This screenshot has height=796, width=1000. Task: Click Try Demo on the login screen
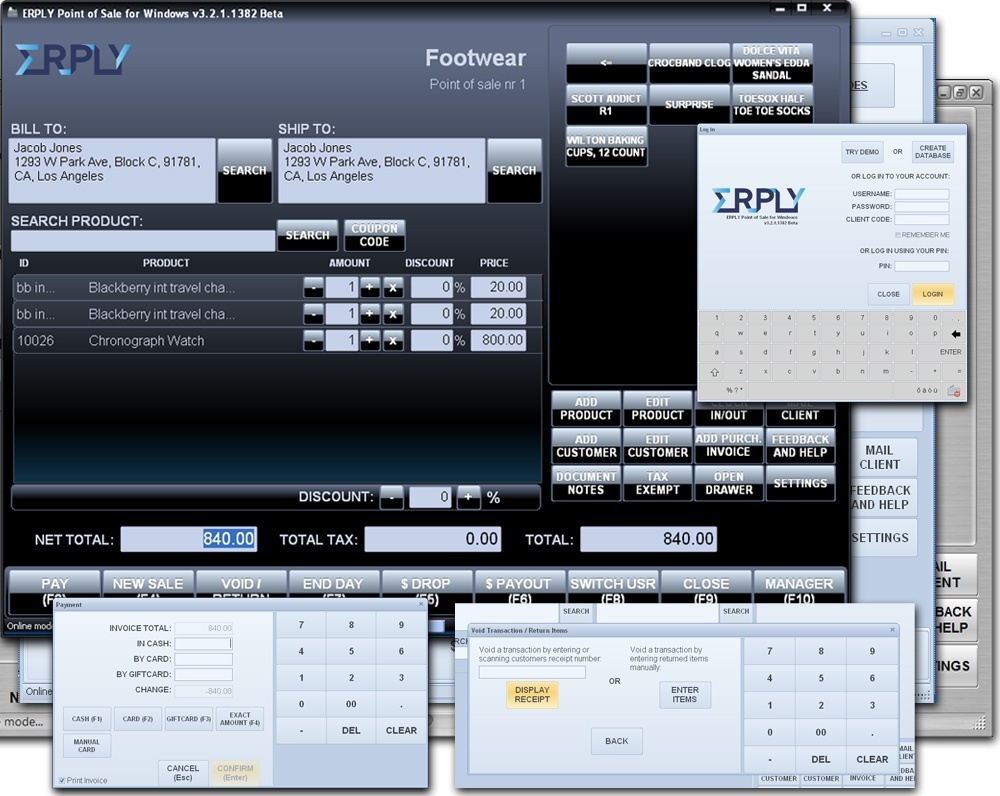pos(862,151)
